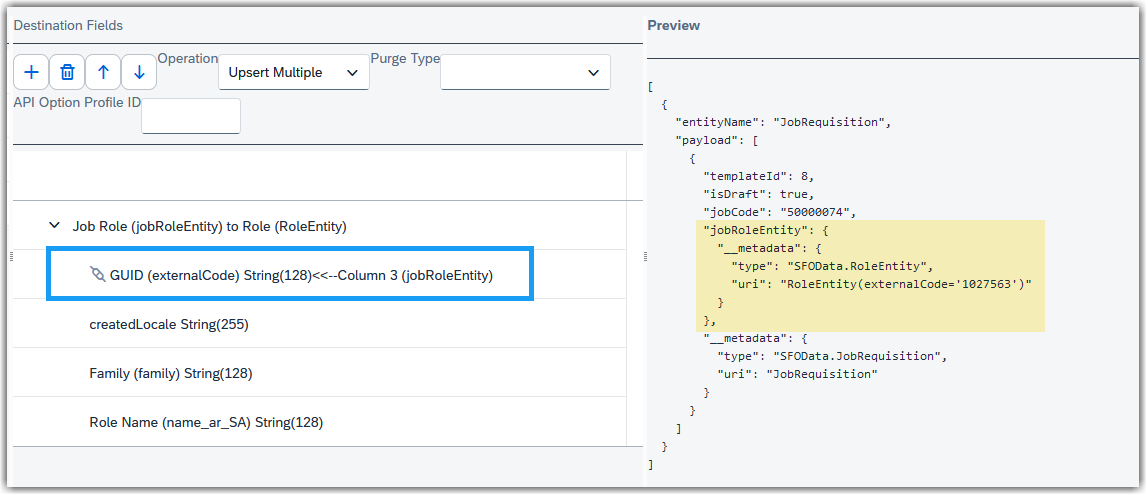Click the entityName JobRequisition line
The height and width of the screenshot is (495, 1147).
tap(783, 122)
